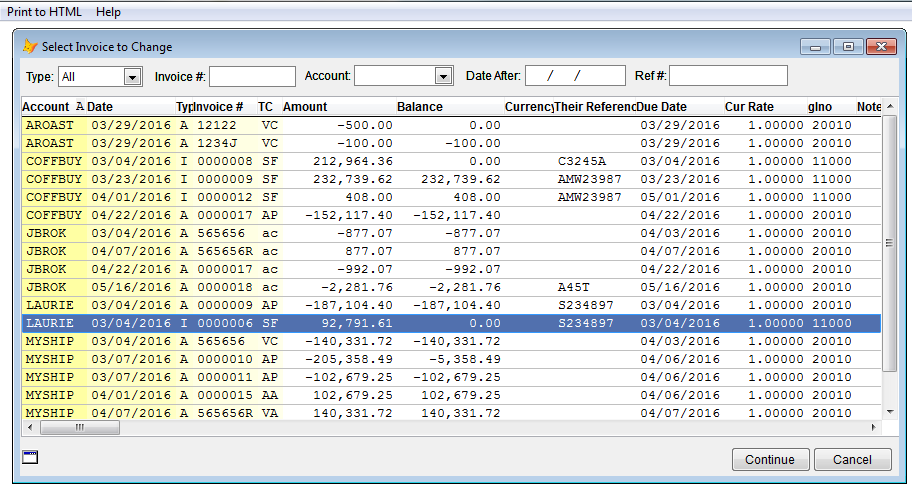Minimize the Select Invoice to Change dialog

point(815,47)
